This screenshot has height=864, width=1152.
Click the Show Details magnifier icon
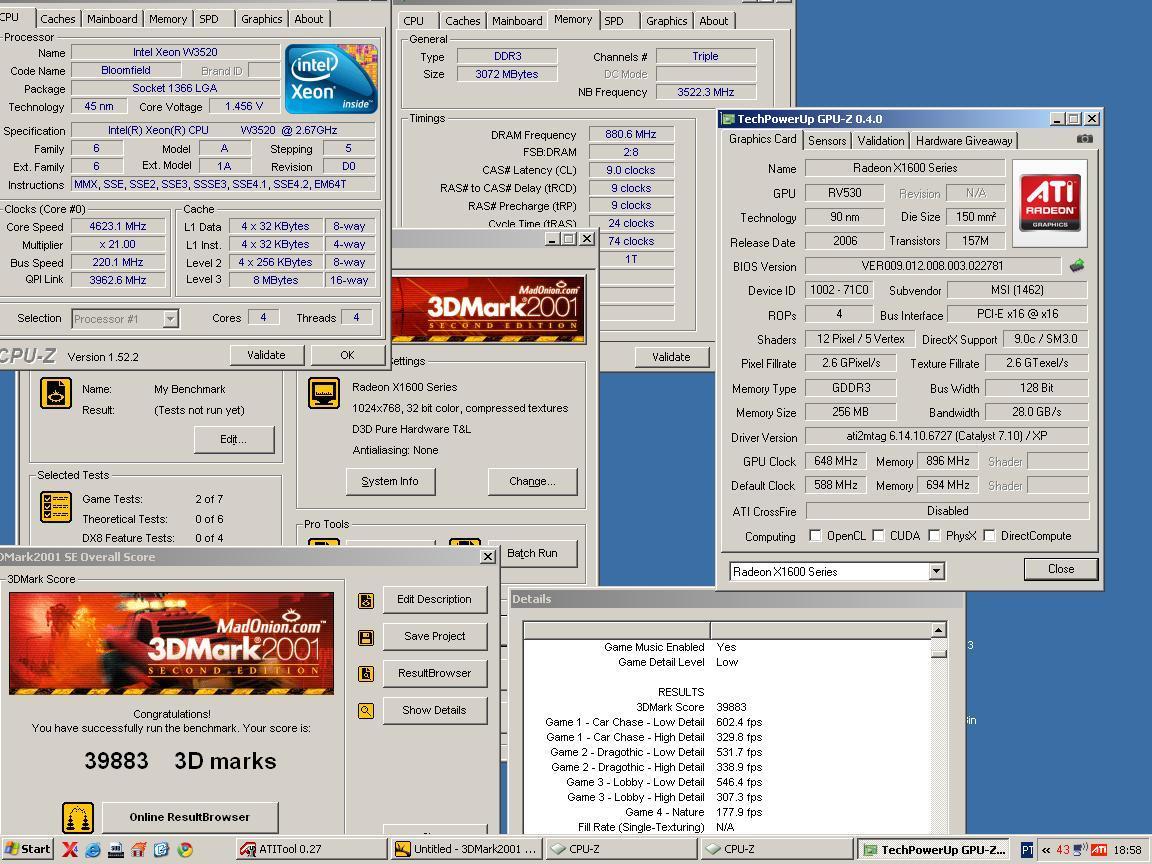coord(366,711)
